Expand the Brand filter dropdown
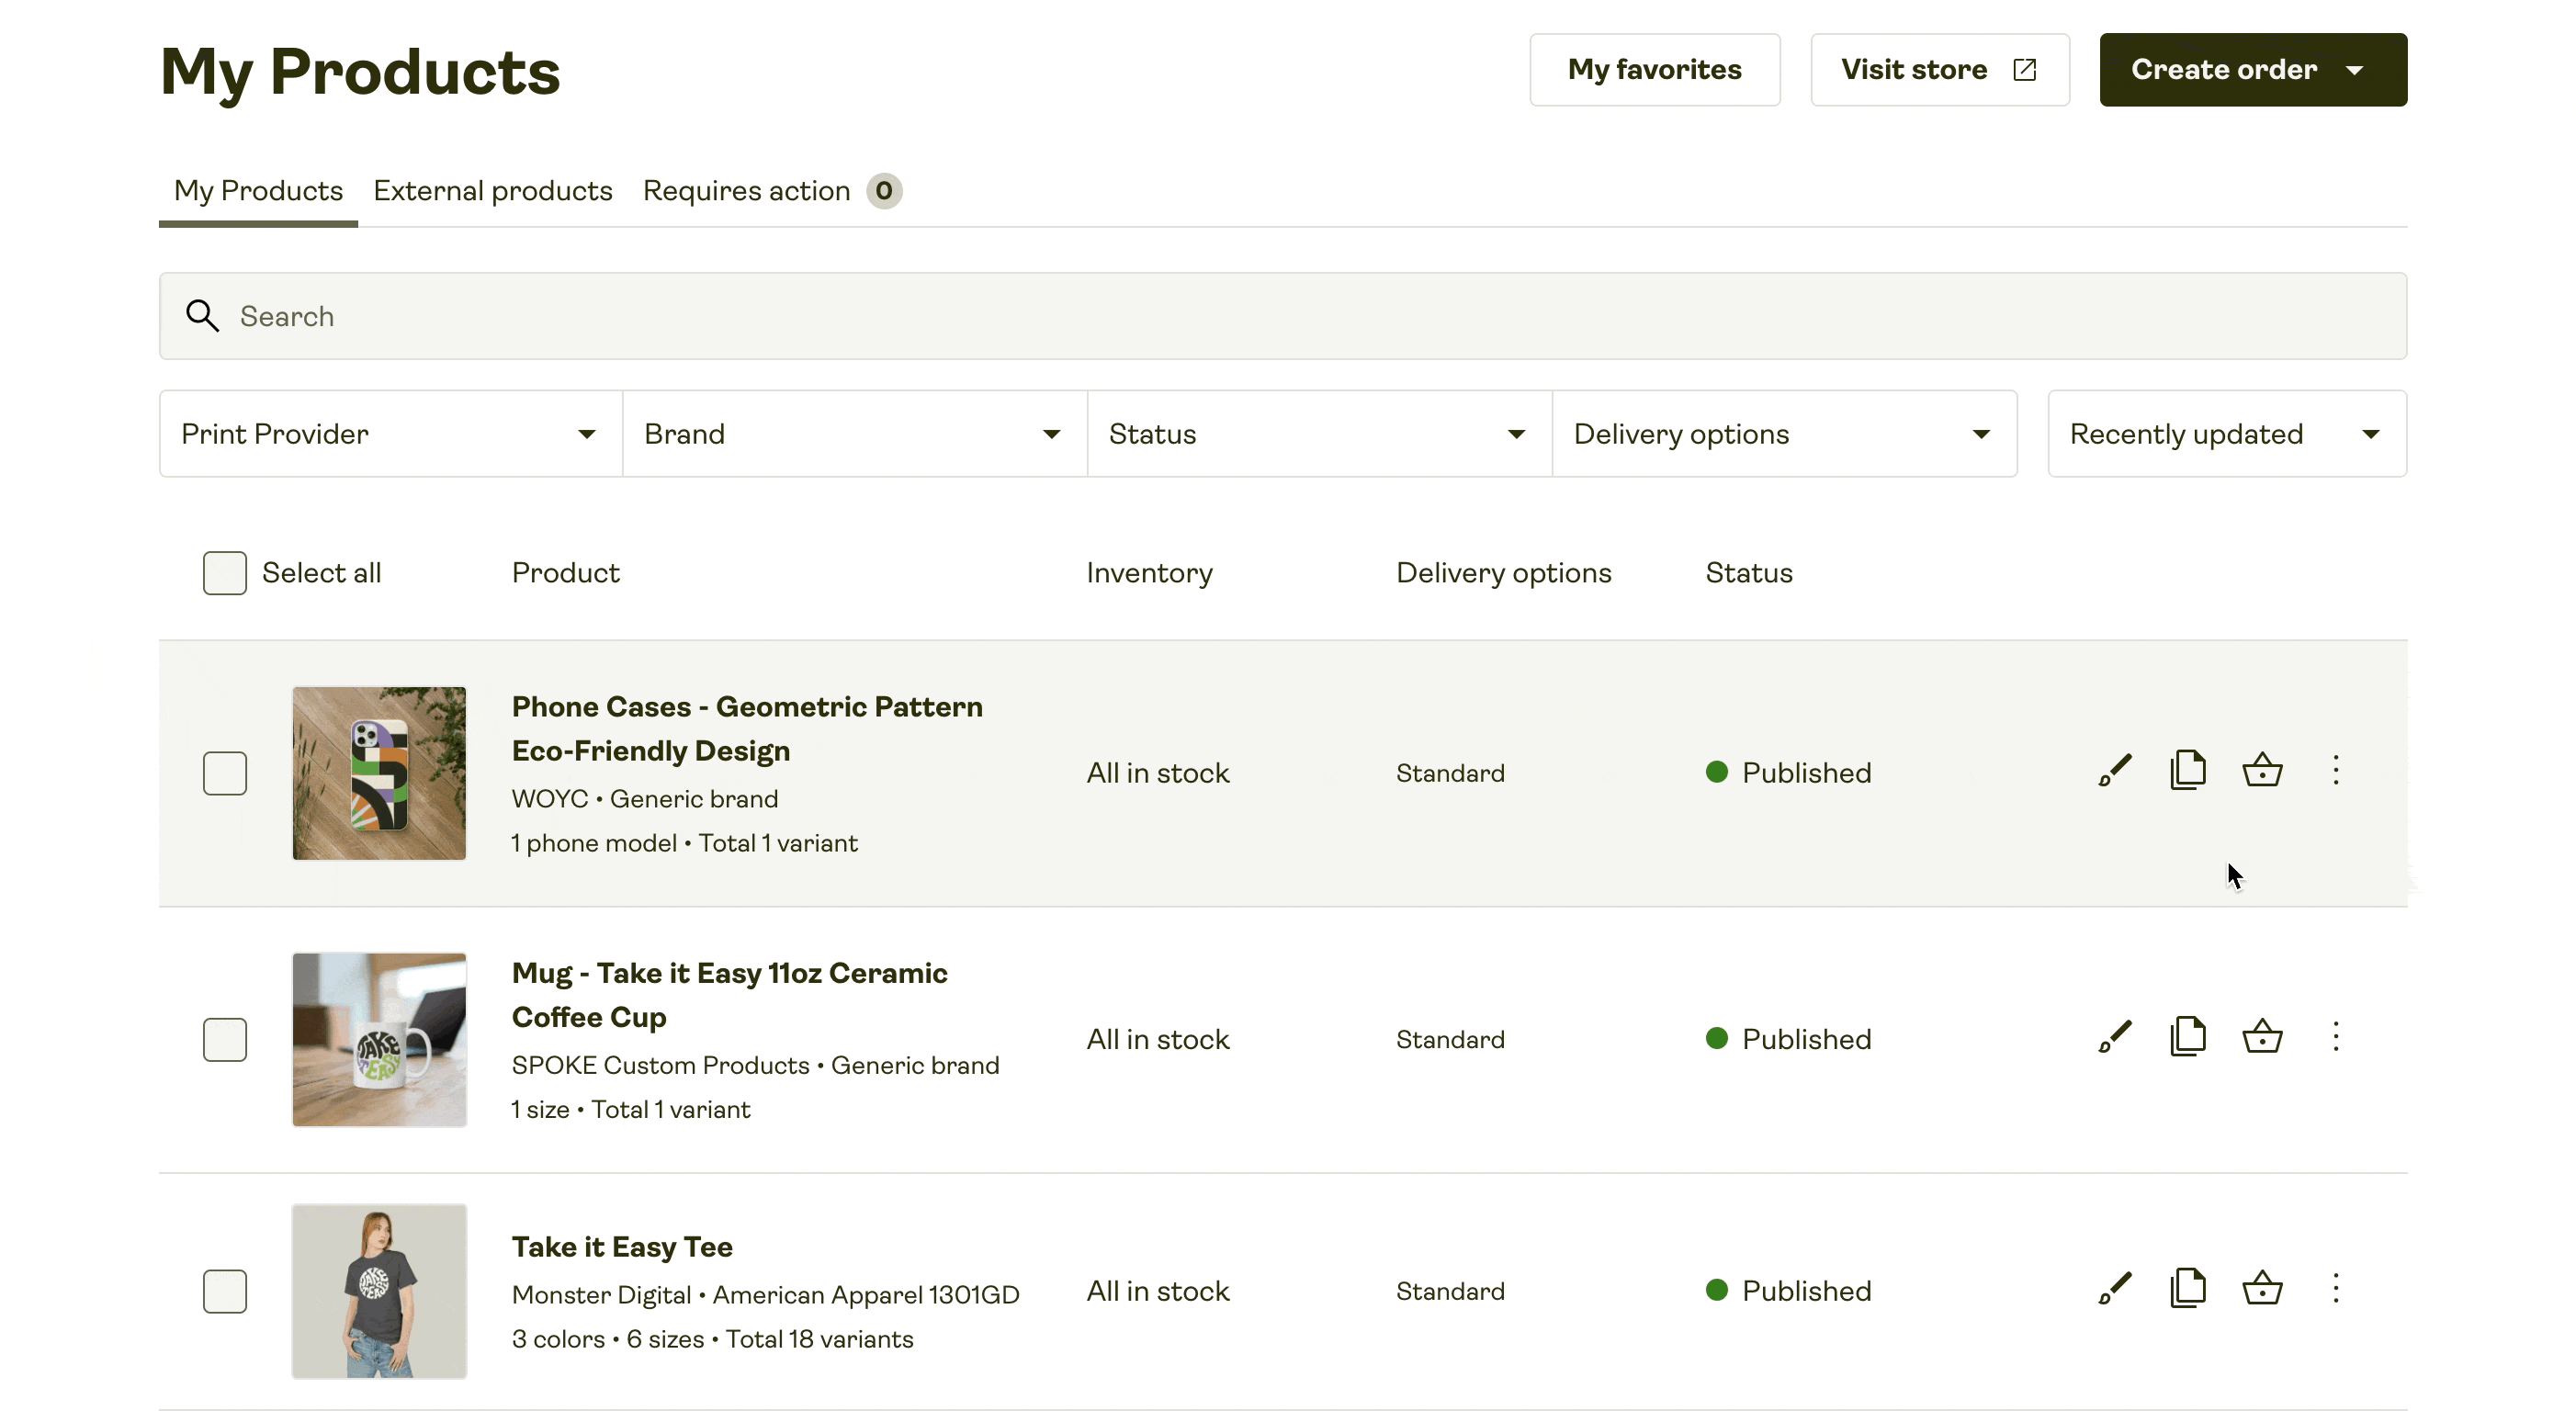Image resolution: width=2576 pixels, height=1422 pixels. click(854, 433)
